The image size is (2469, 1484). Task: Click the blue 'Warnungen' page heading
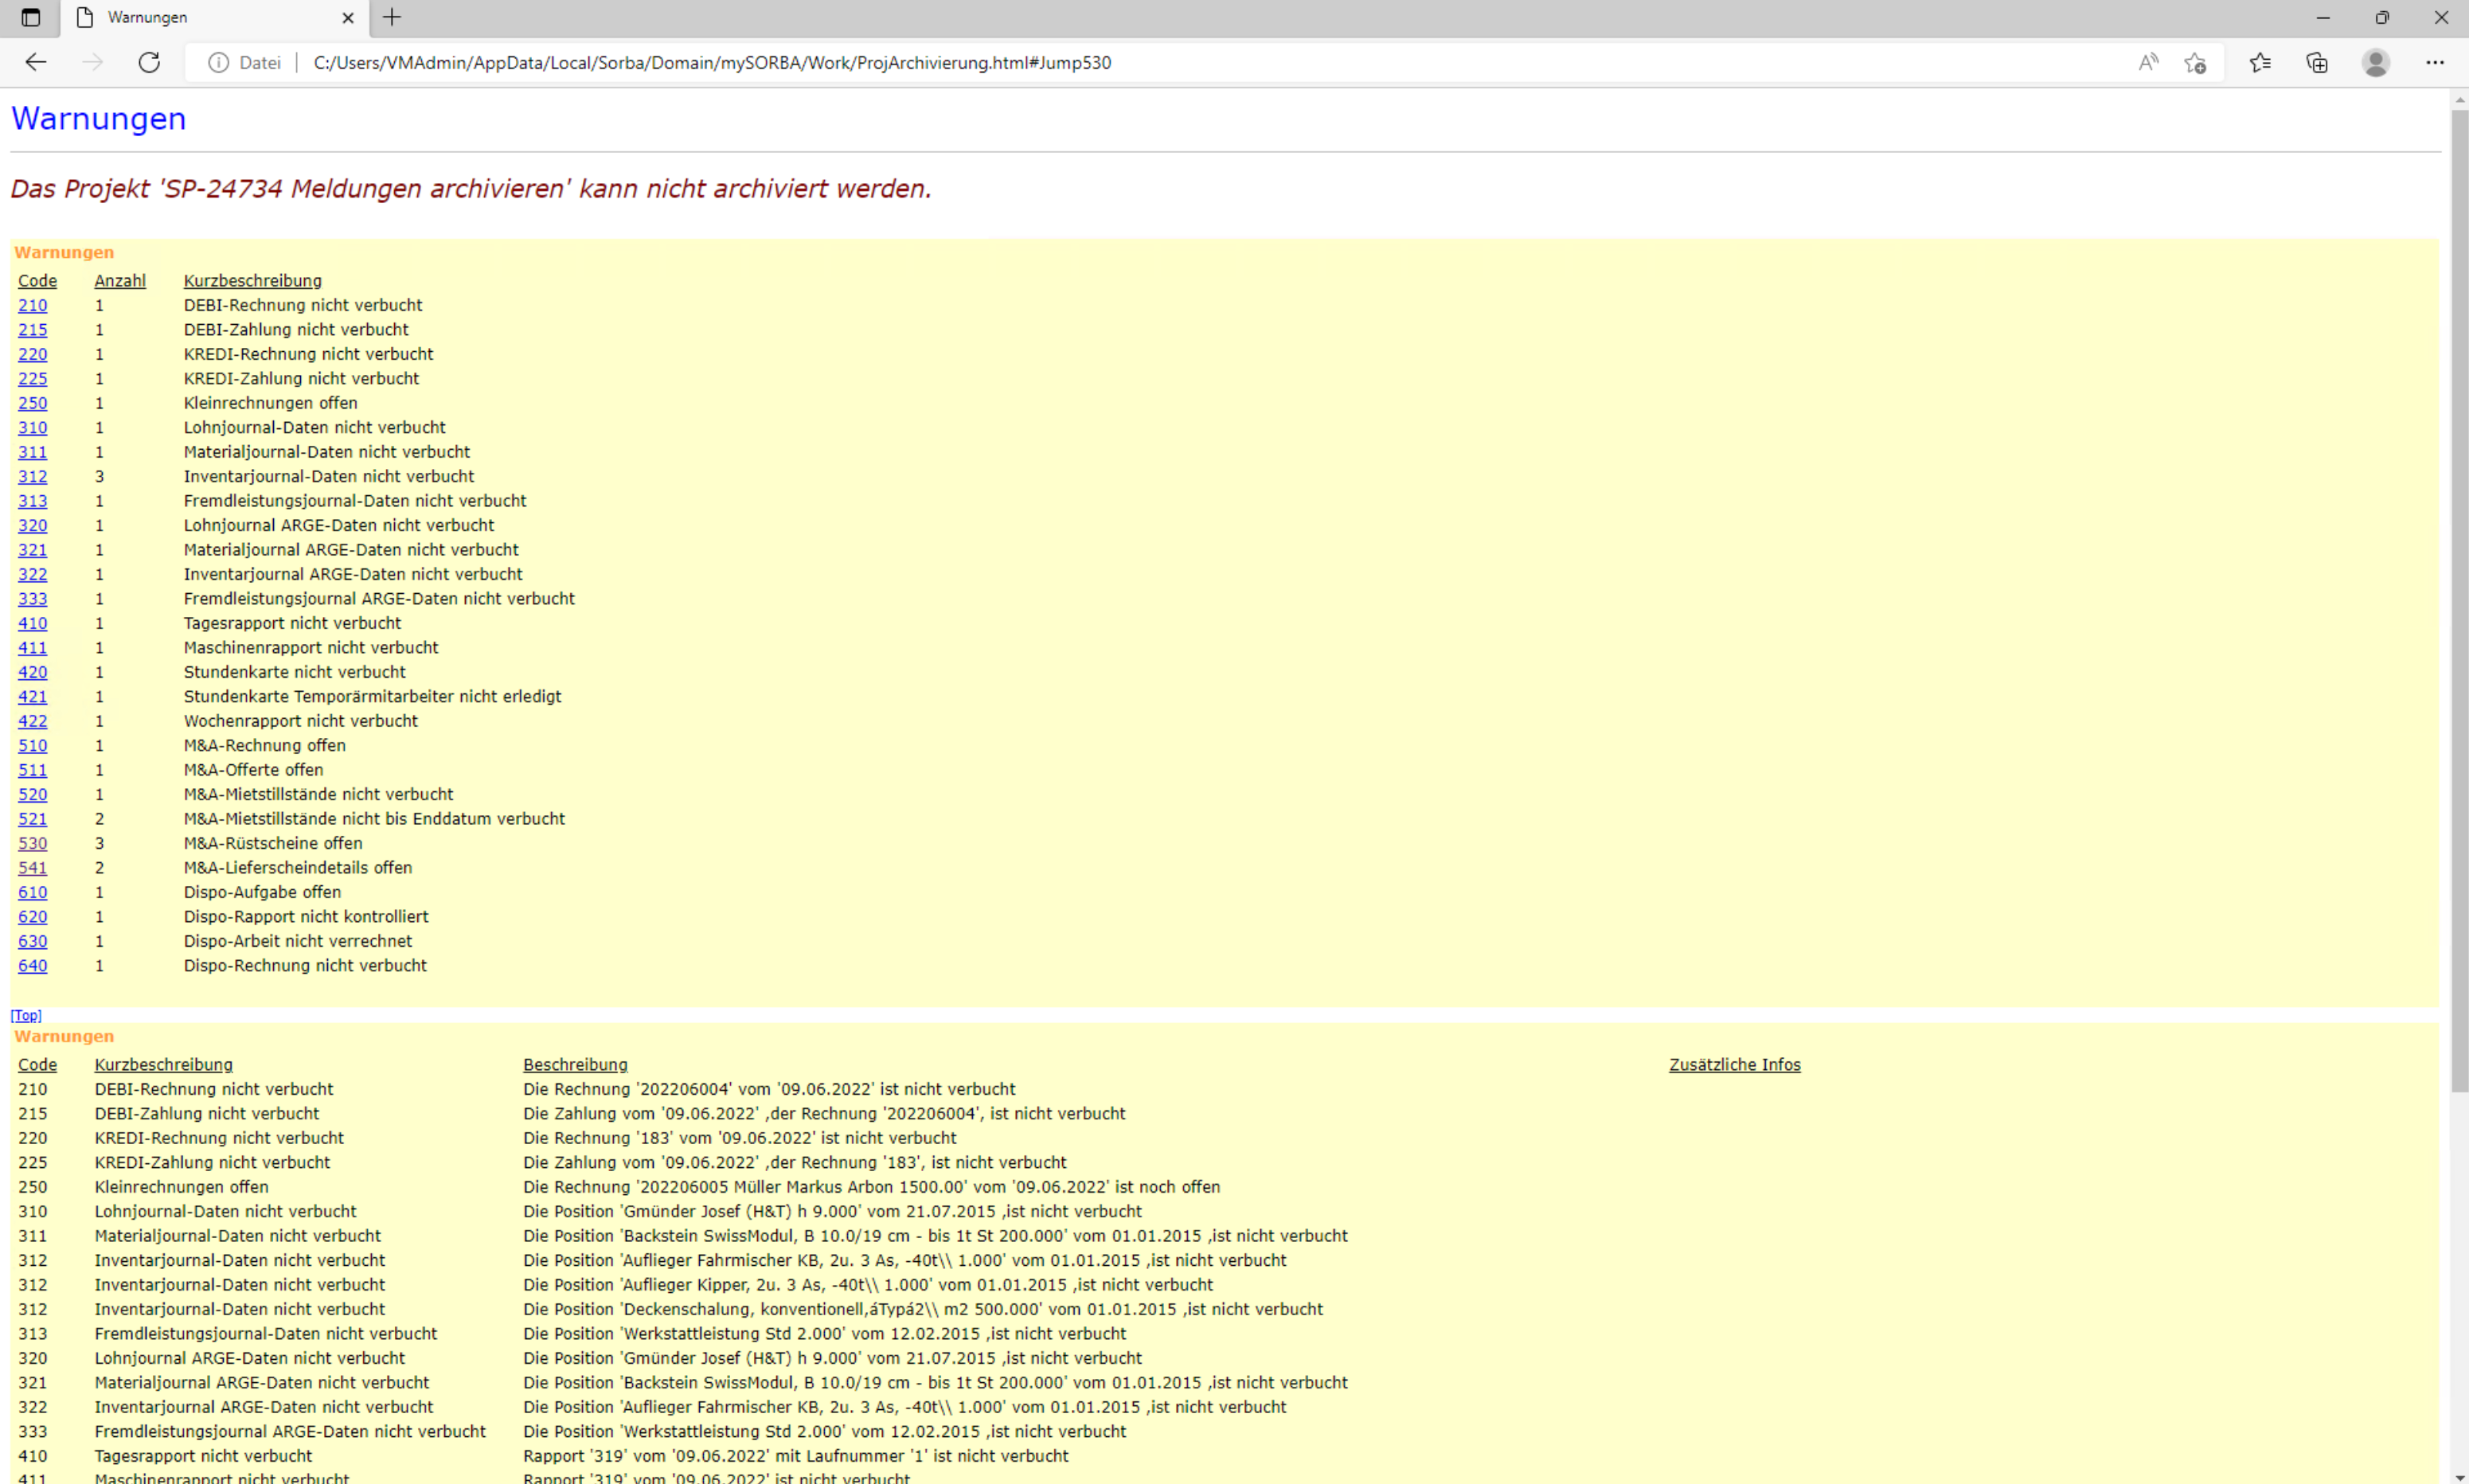[x=98, y=119]
